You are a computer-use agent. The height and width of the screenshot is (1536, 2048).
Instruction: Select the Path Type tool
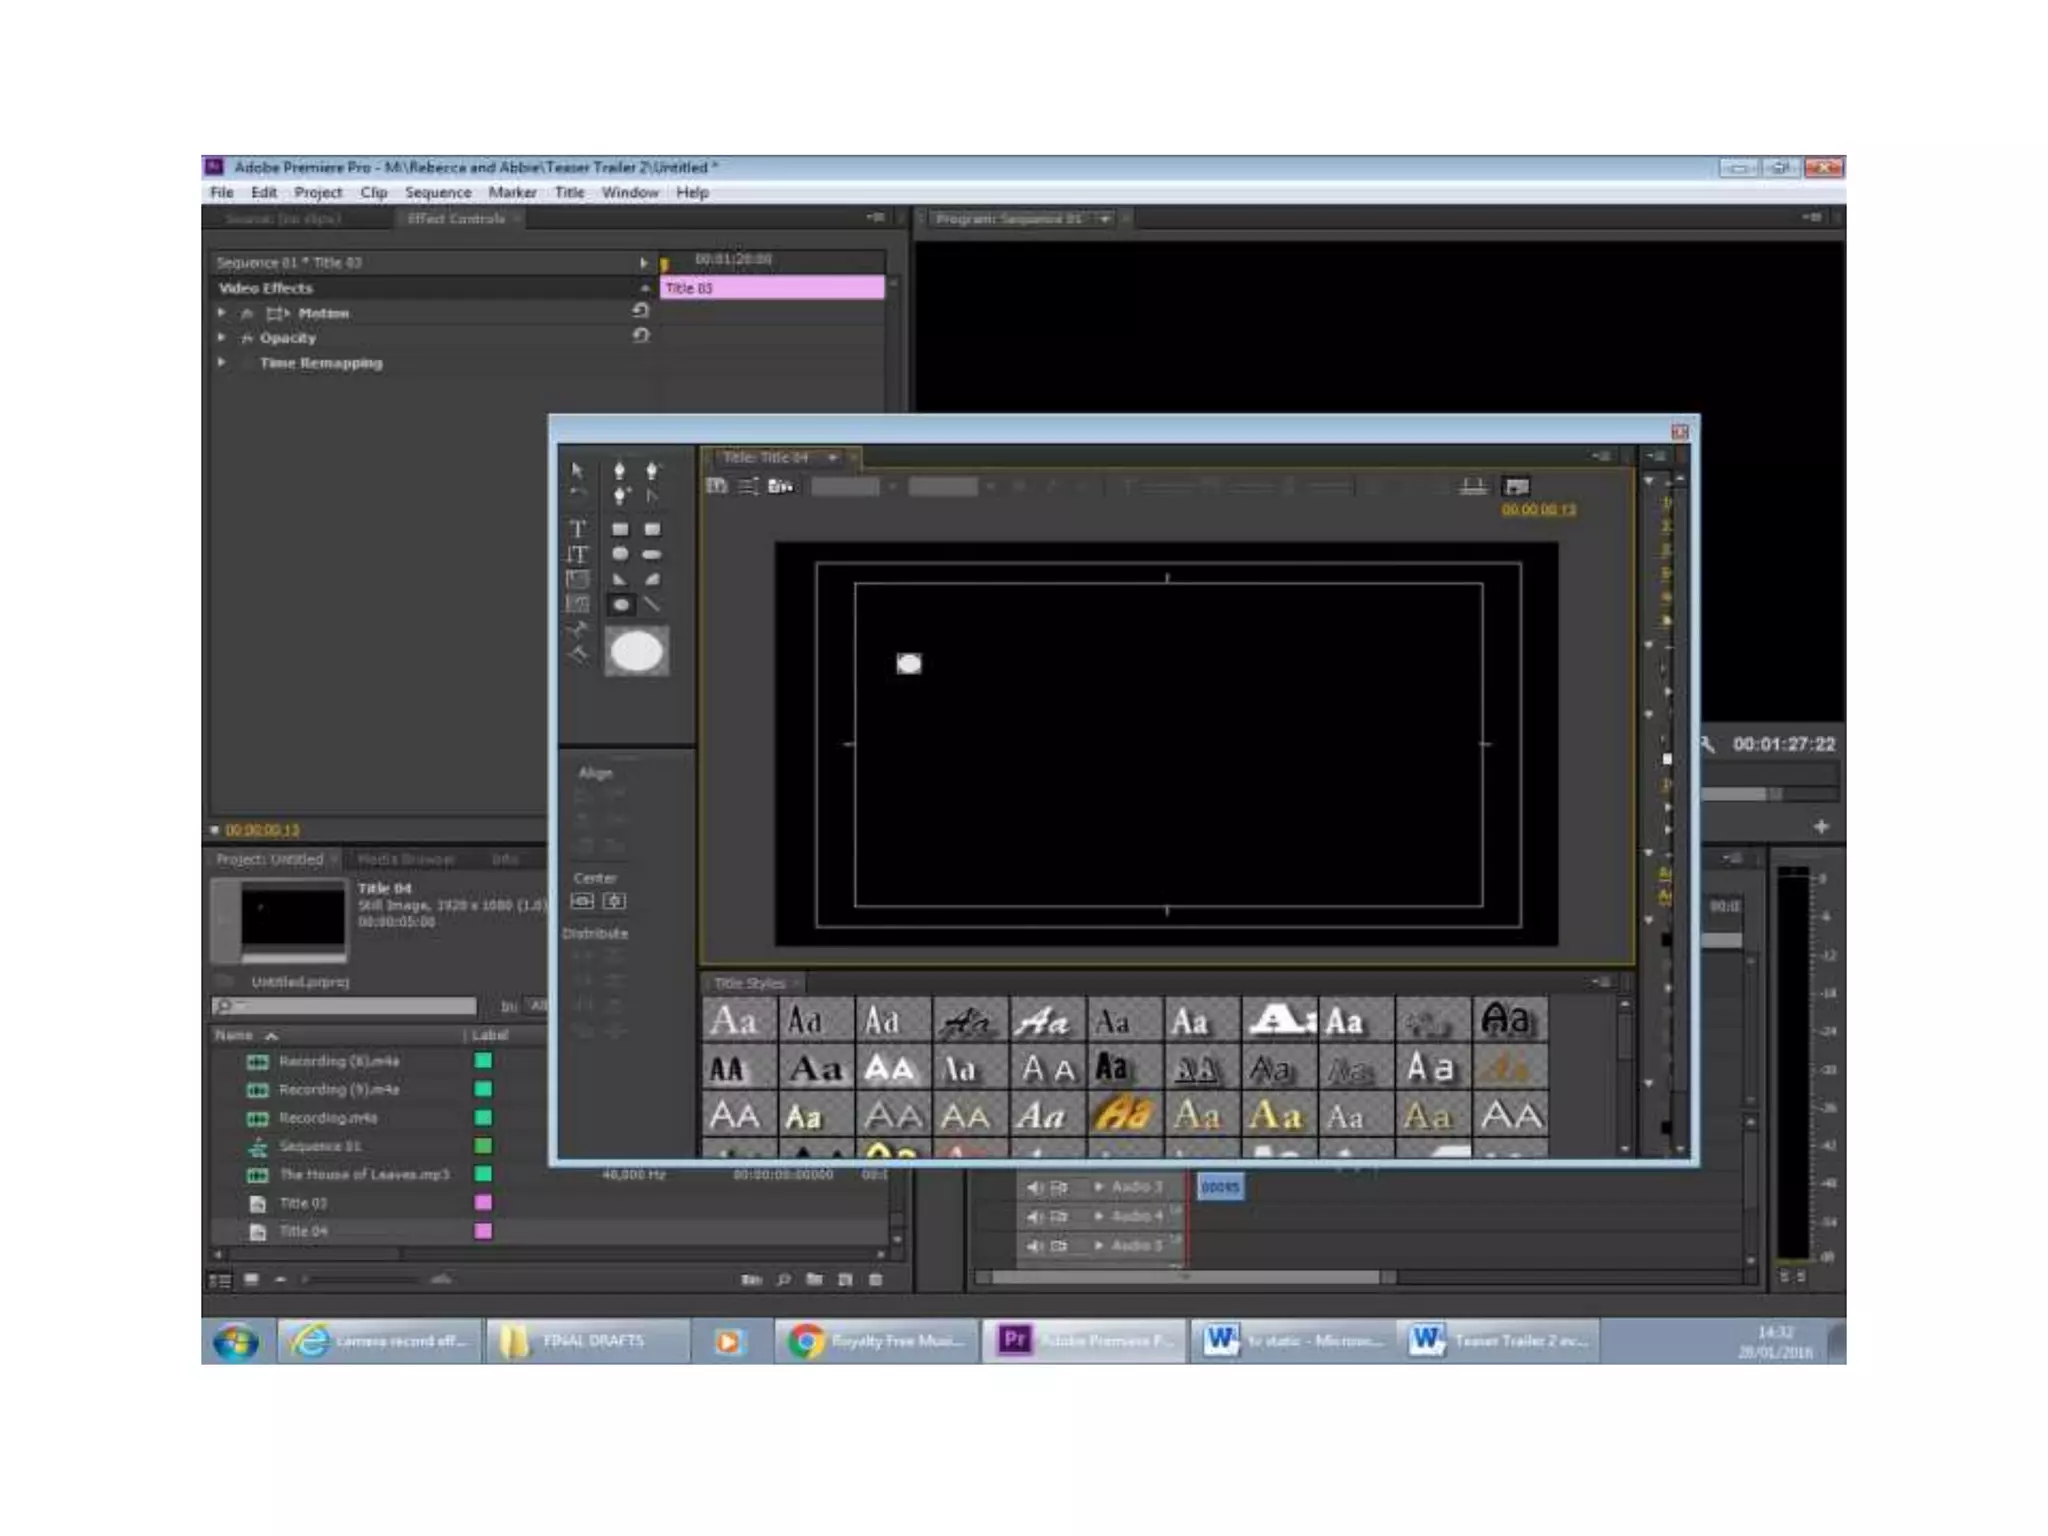tap(577, 628)
